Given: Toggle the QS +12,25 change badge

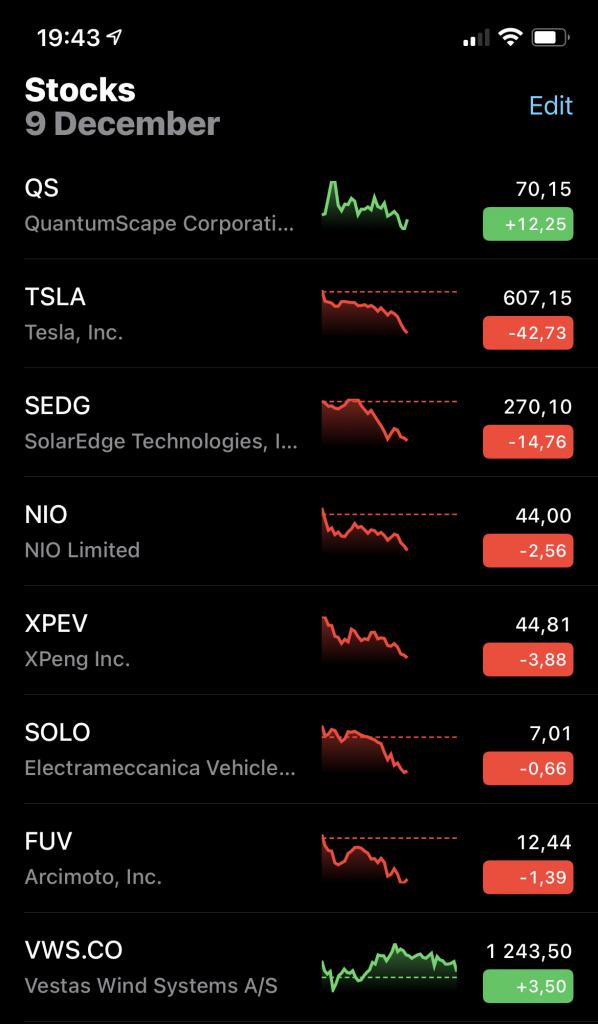Looking at the screenshot, I should point(528,224).
